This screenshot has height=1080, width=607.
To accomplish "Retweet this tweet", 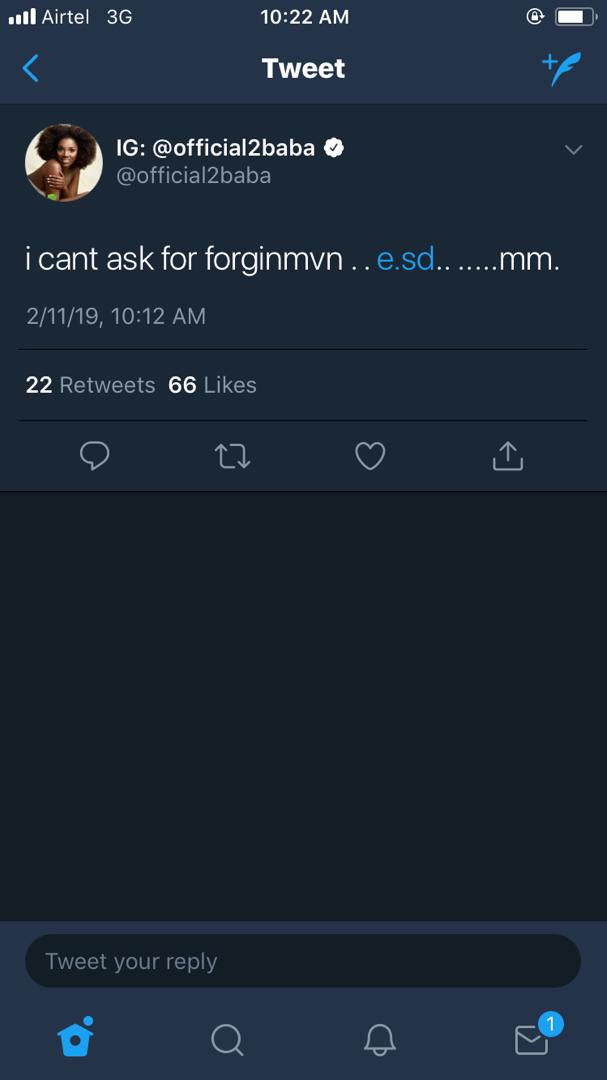I will pos(232,457).
